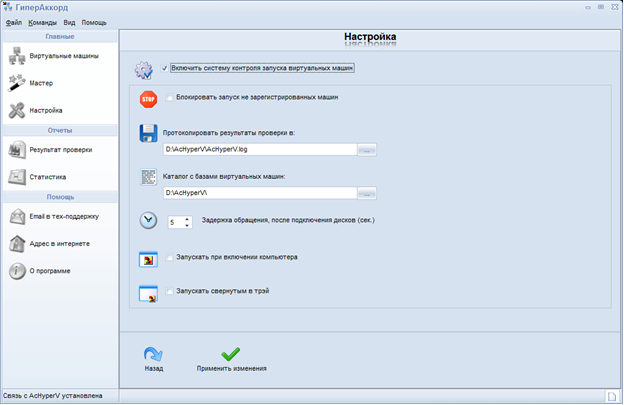Open Результат проверки report icon
Screen dimensions: 624x405
coord(17,150)
